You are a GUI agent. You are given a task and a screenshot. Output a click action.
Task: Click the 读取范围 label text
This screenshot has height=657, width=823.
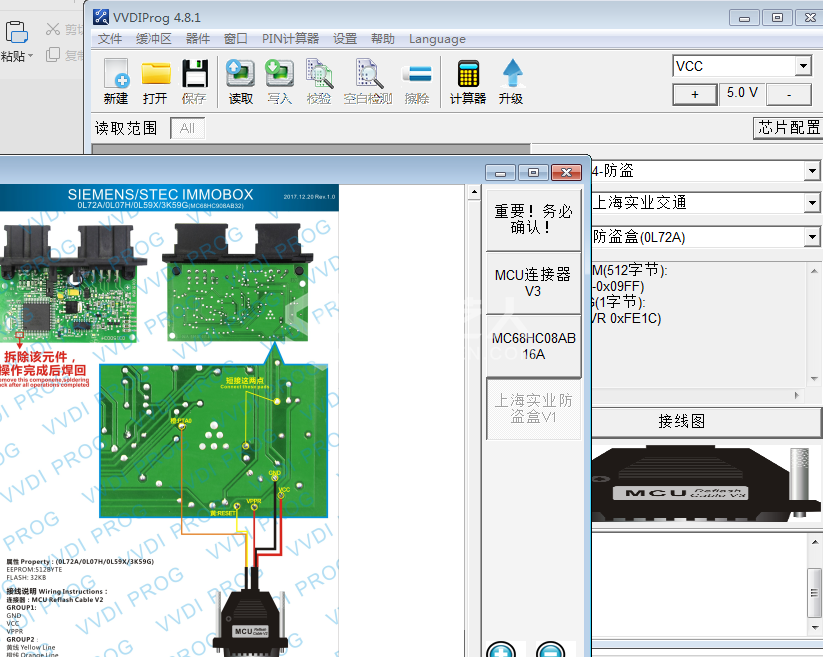126,128
